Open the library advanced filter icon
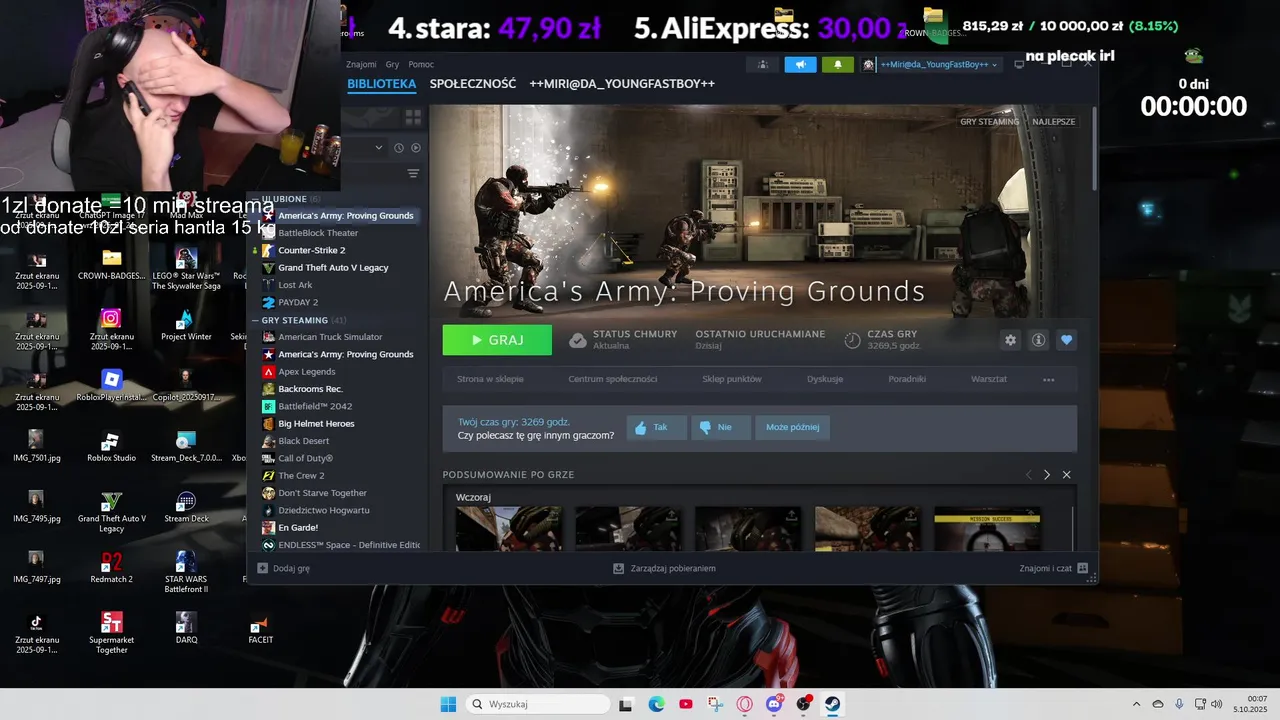 coord(413,174)
